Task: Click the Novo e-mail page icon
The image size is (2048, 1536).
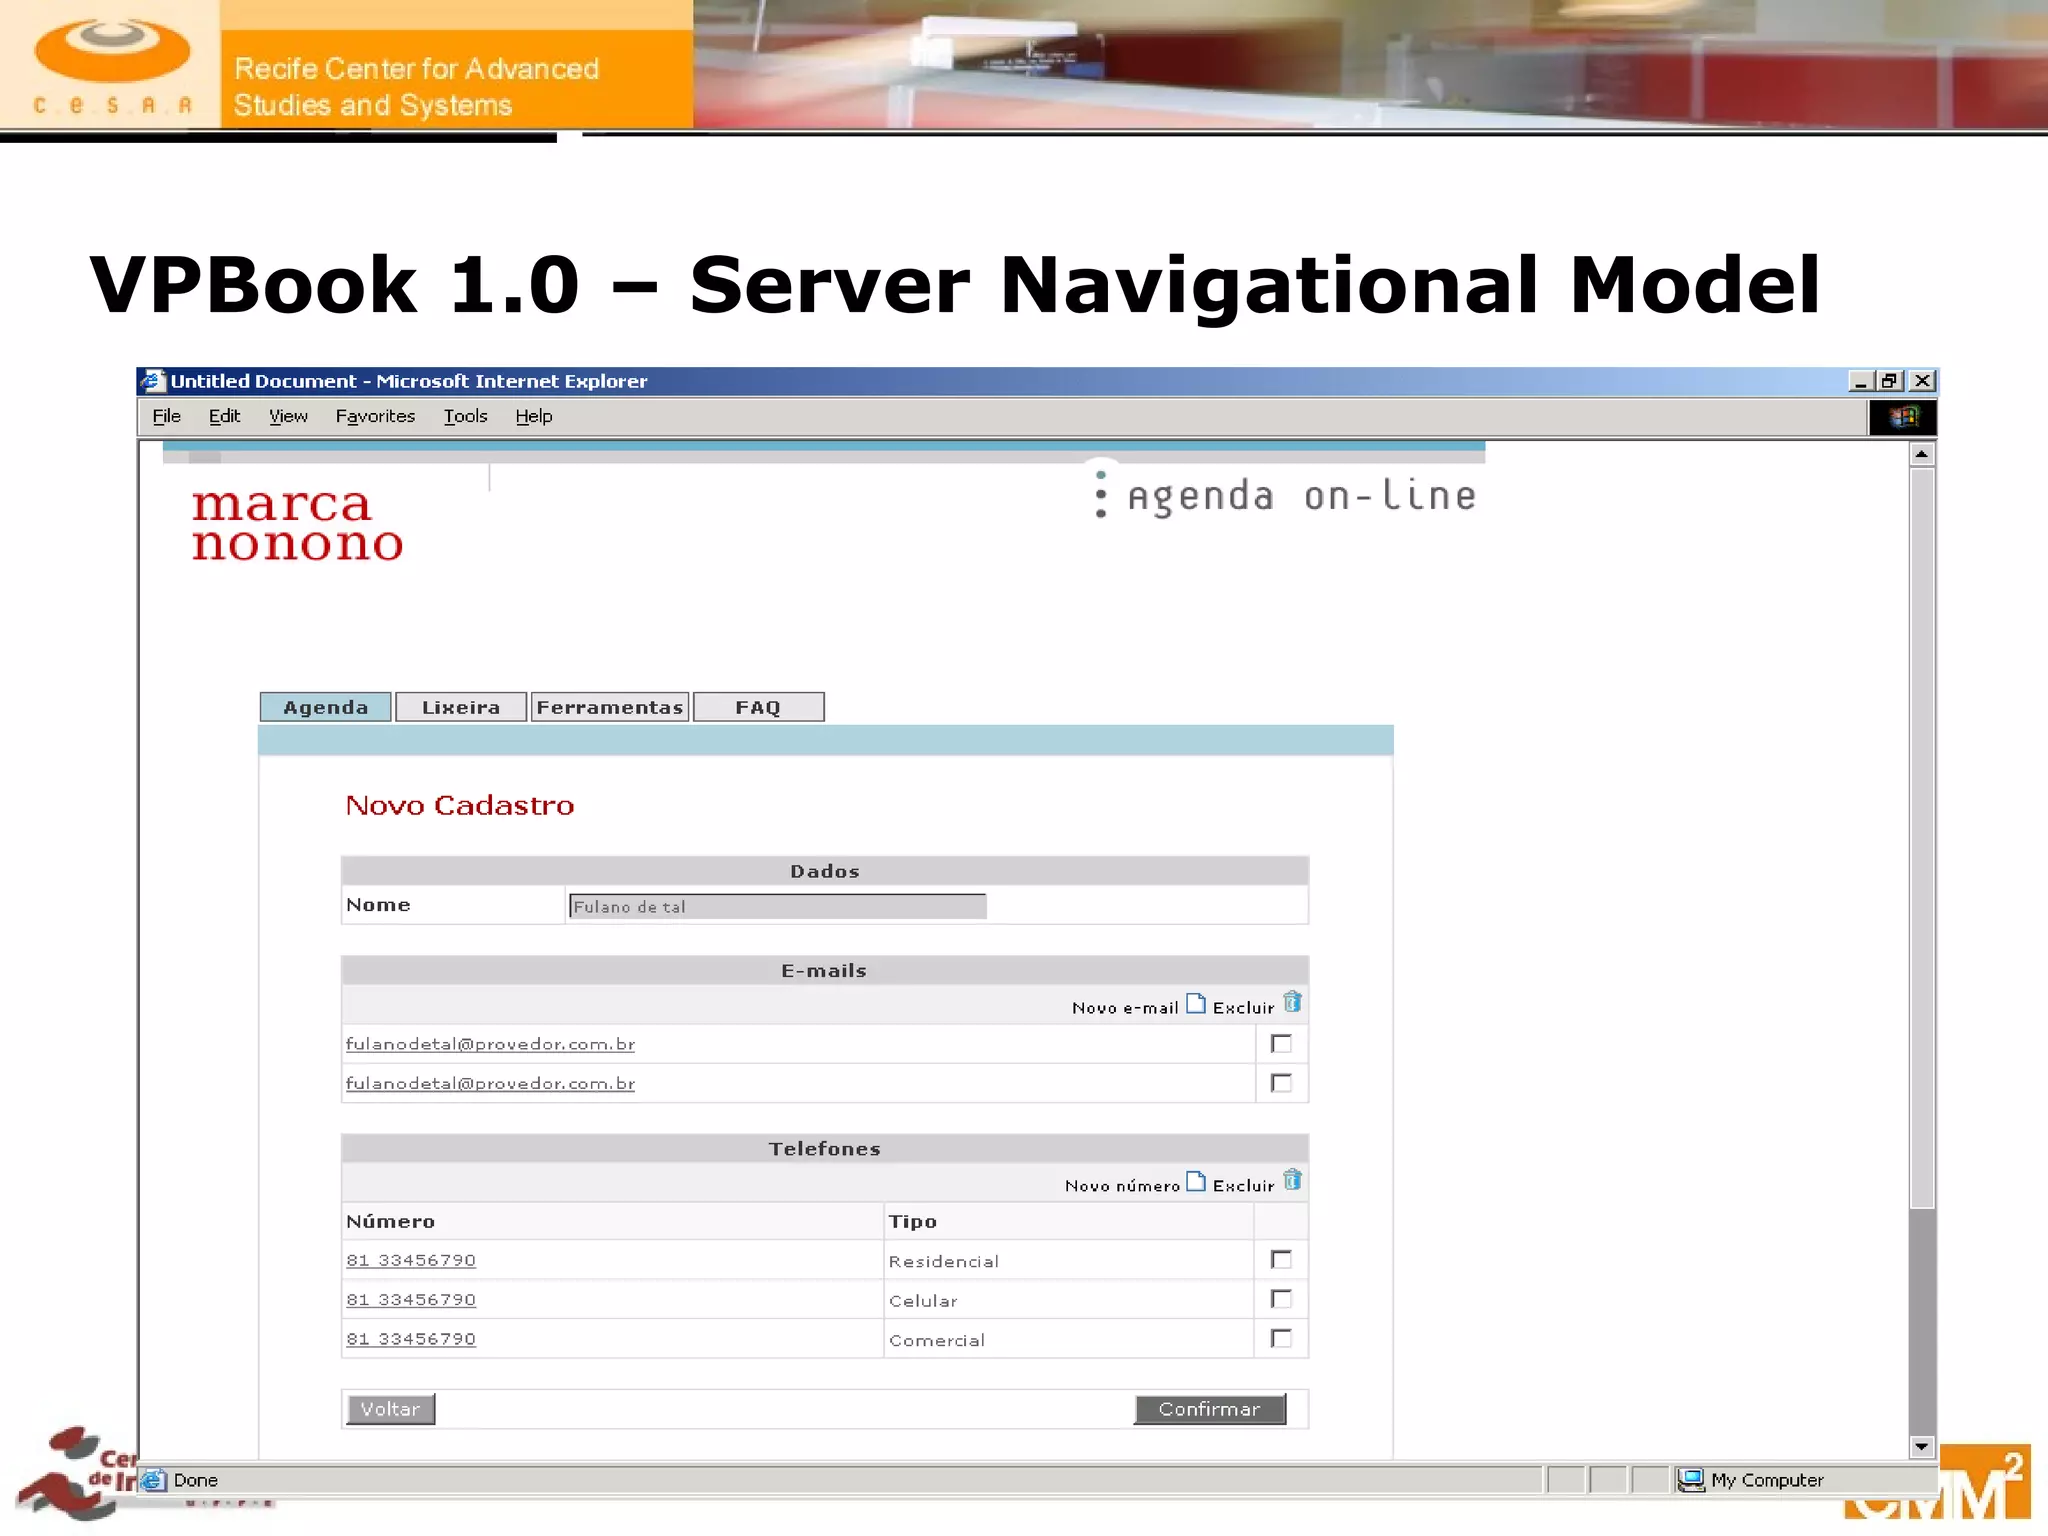Action: 1196,1004
